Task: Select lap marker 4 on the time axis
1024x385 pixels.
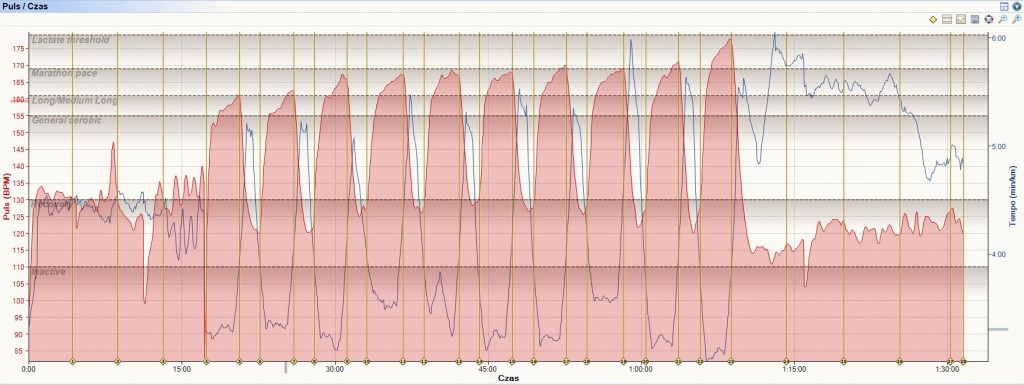Action: (206, 361)
